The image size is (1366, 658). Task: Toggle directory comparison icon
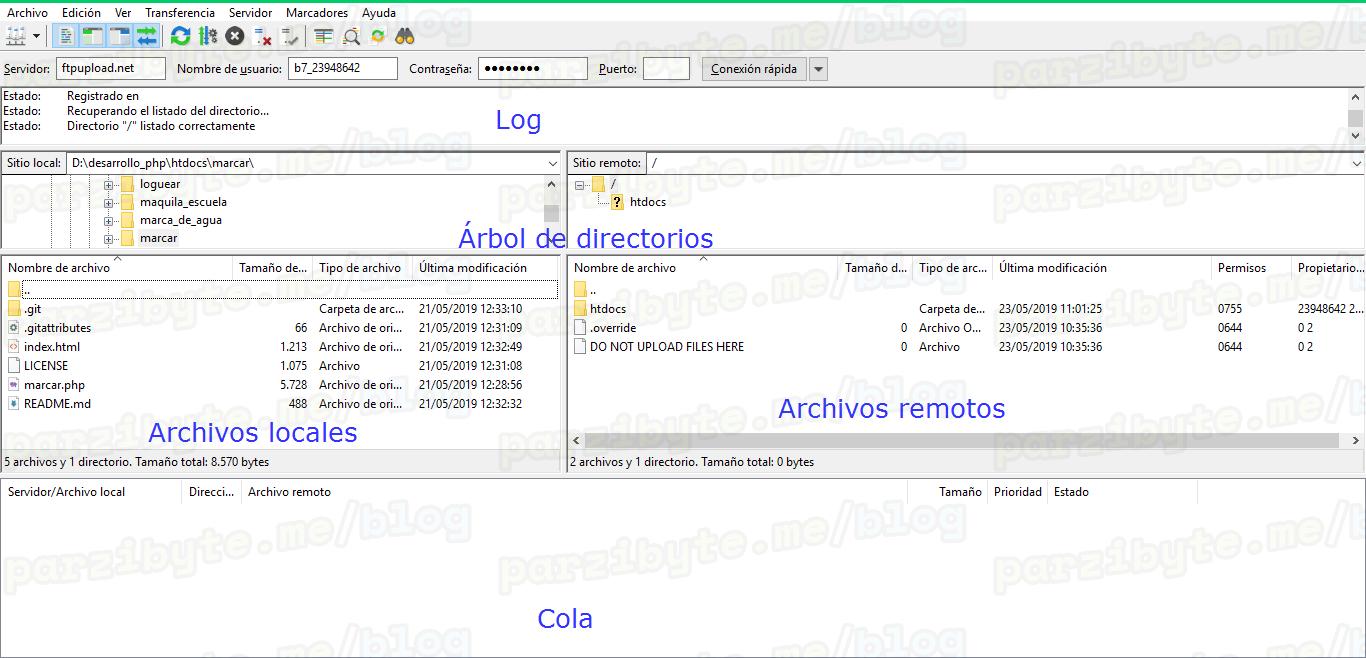coord(351,36)
